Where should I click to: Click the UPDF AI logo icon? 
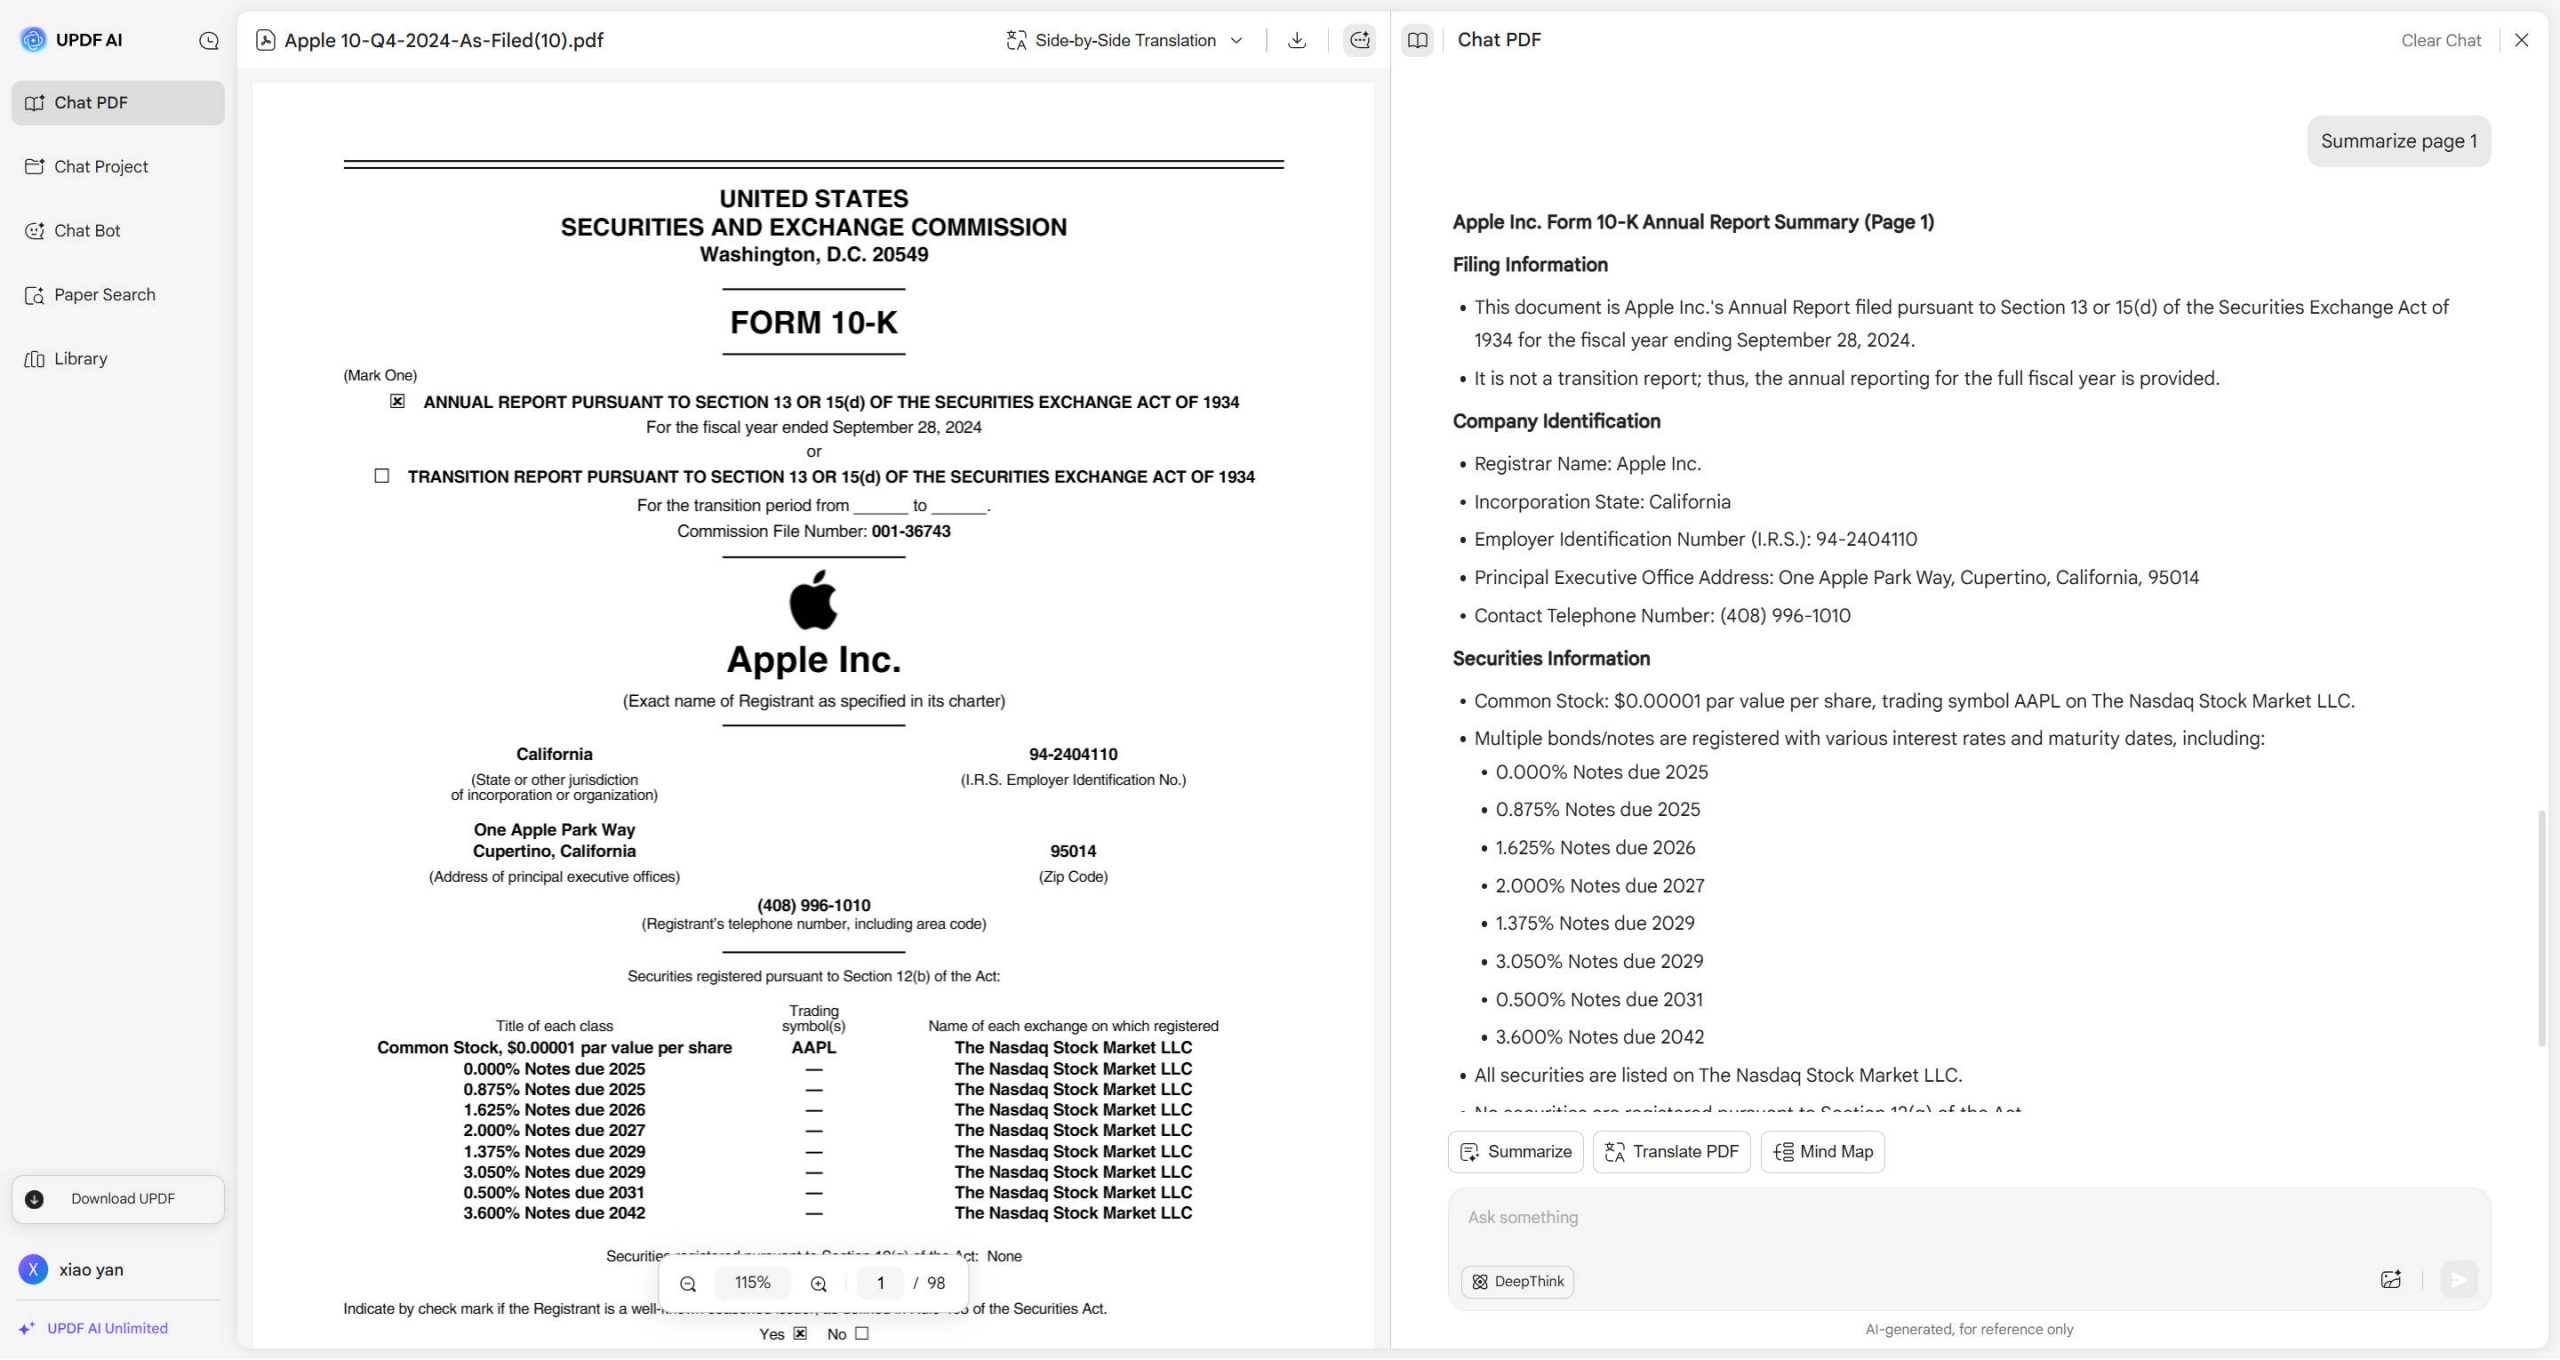(33, 40)
